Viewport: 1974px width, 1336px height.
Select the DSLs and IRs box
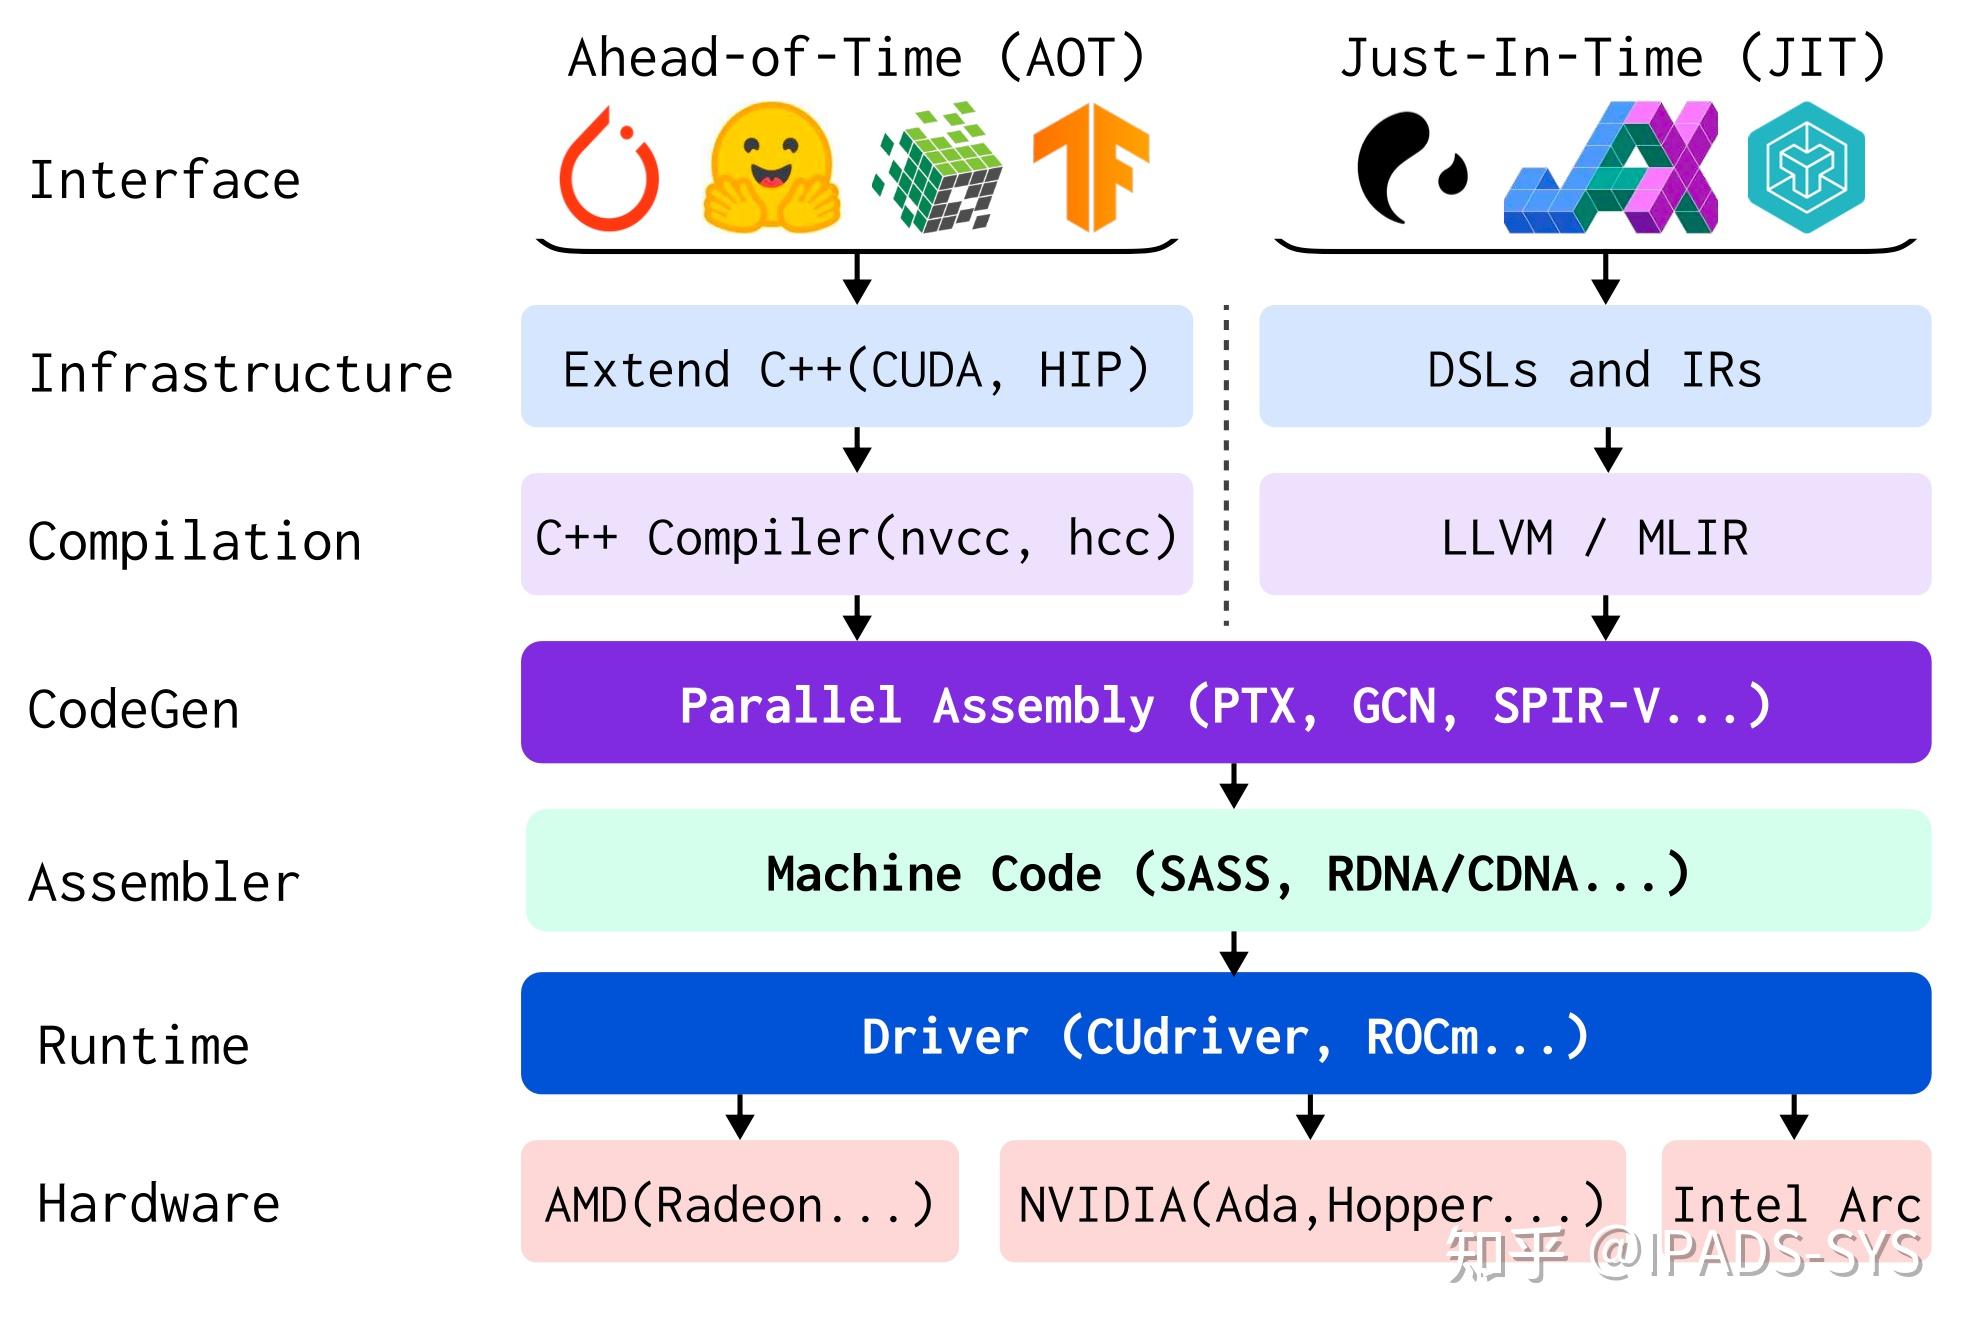coord(1594,367)
